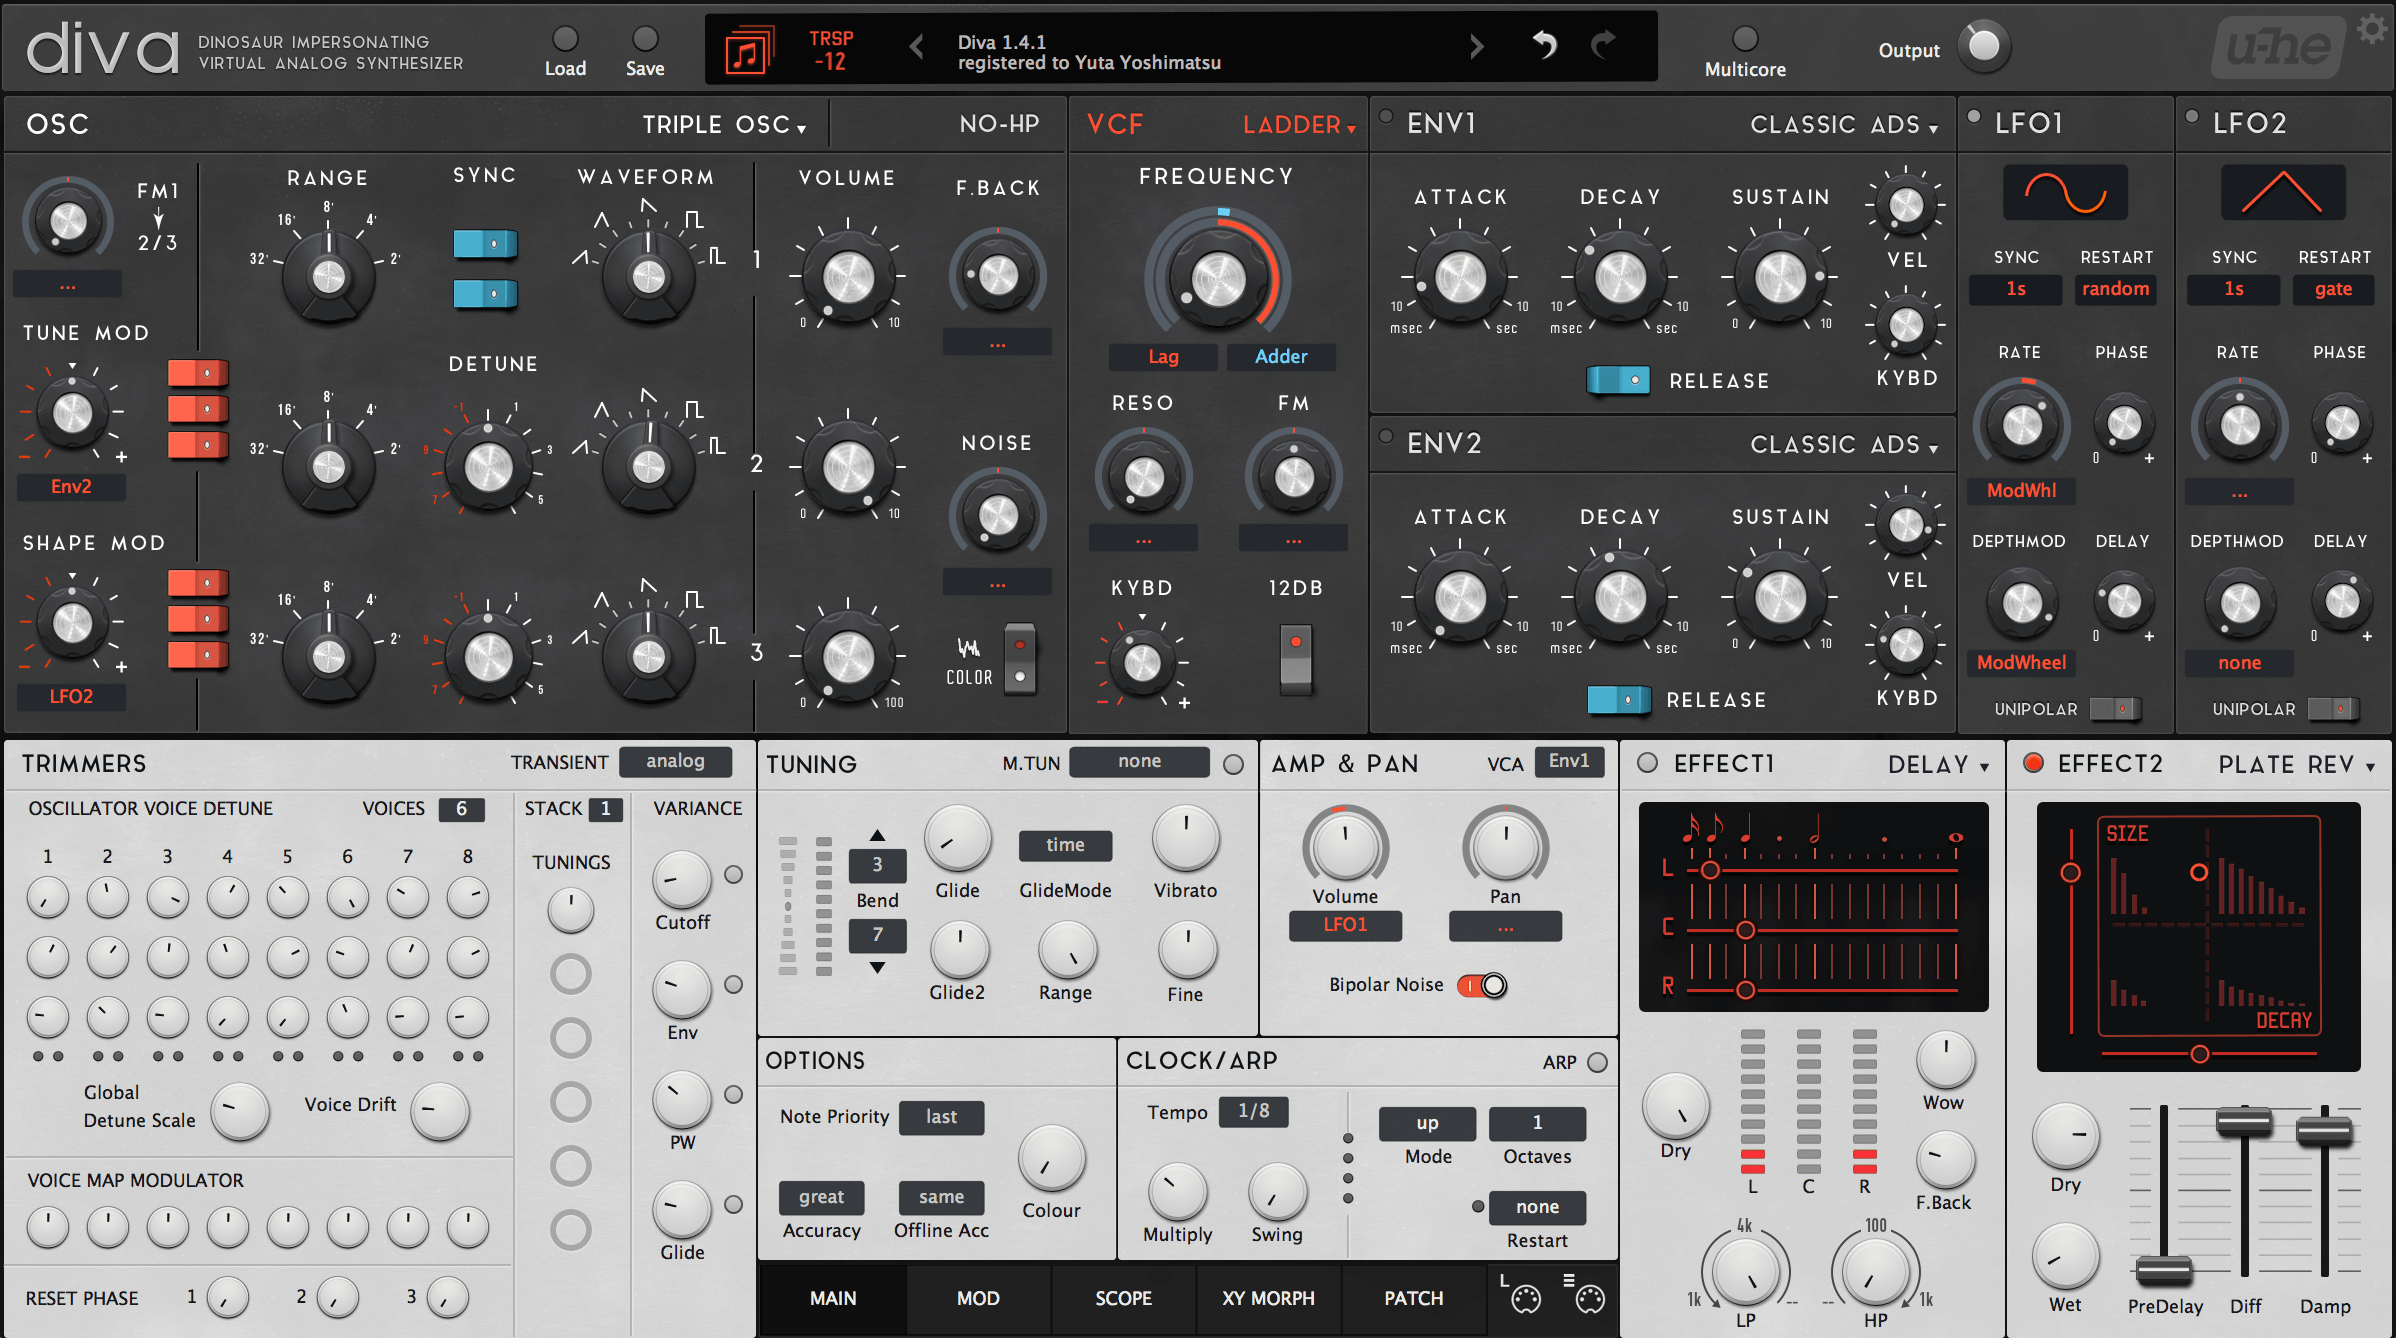Click the AMP Volume knob
This screenshot has width=2396, height=1338.
click(x=1345, y=847)
